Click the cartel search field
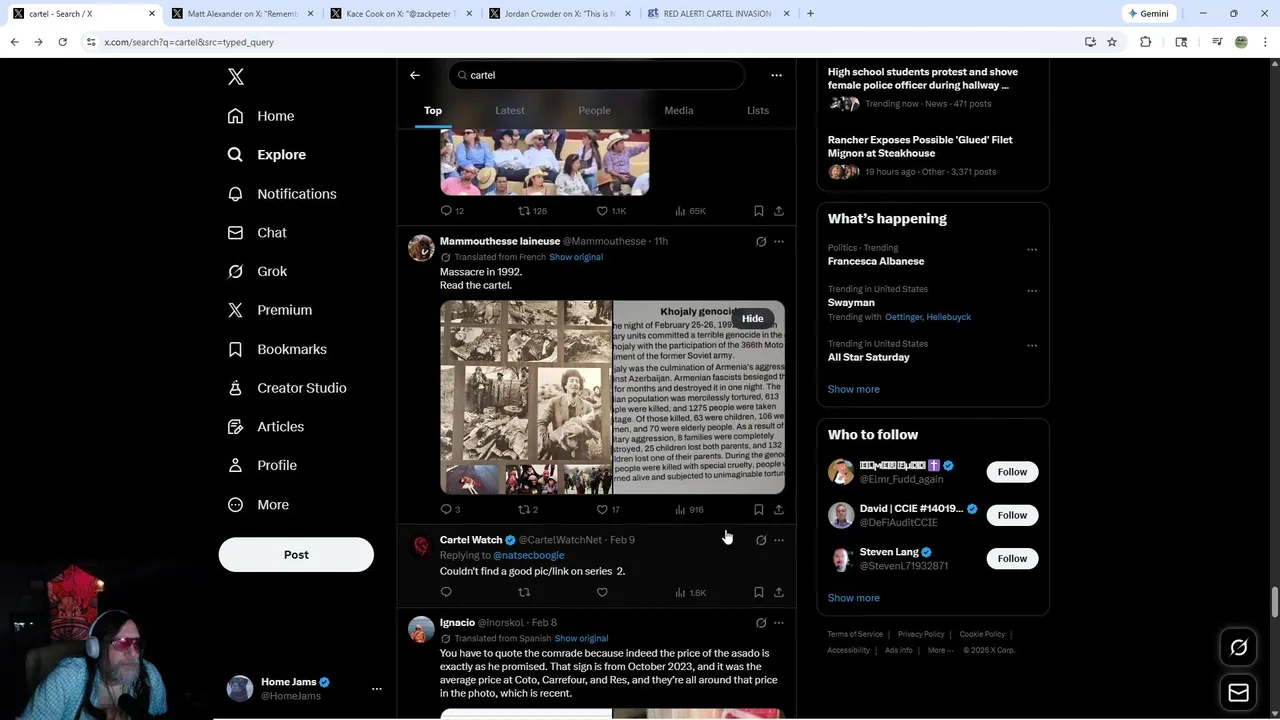This screenshot has width=1280, height=720. (x=597, y=75)
